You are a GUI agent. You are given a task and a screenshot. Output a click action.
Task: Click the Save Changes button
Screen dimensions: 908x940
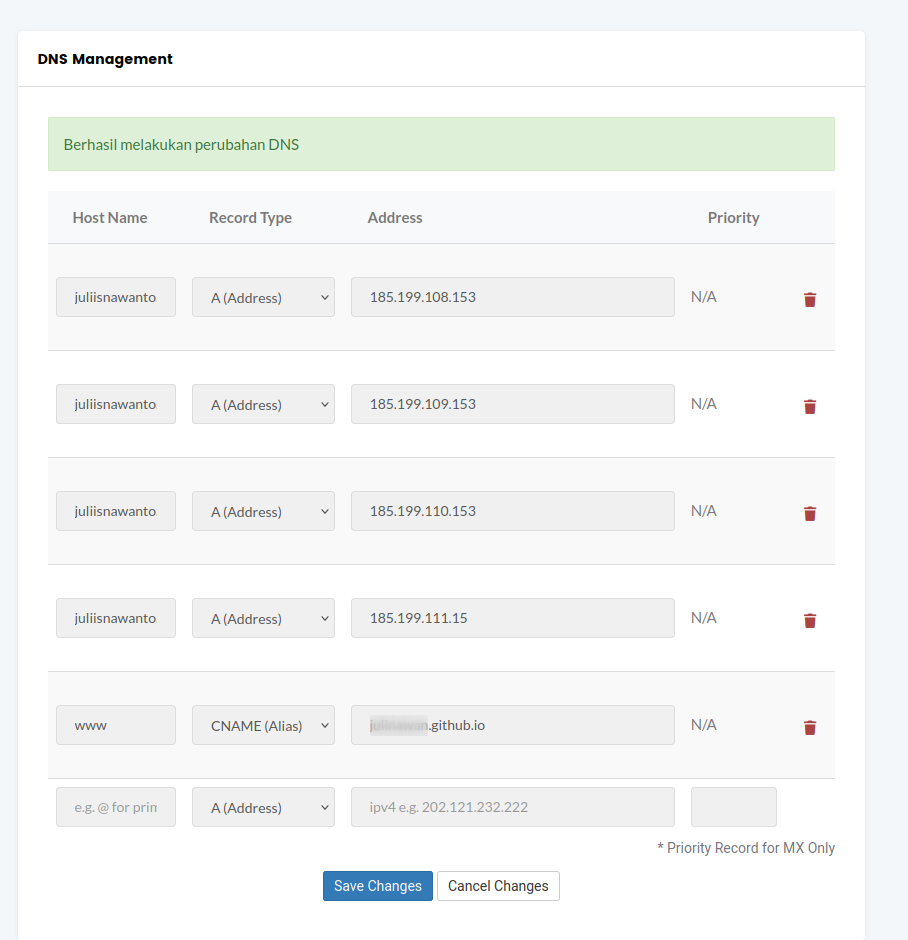[378, 886]
